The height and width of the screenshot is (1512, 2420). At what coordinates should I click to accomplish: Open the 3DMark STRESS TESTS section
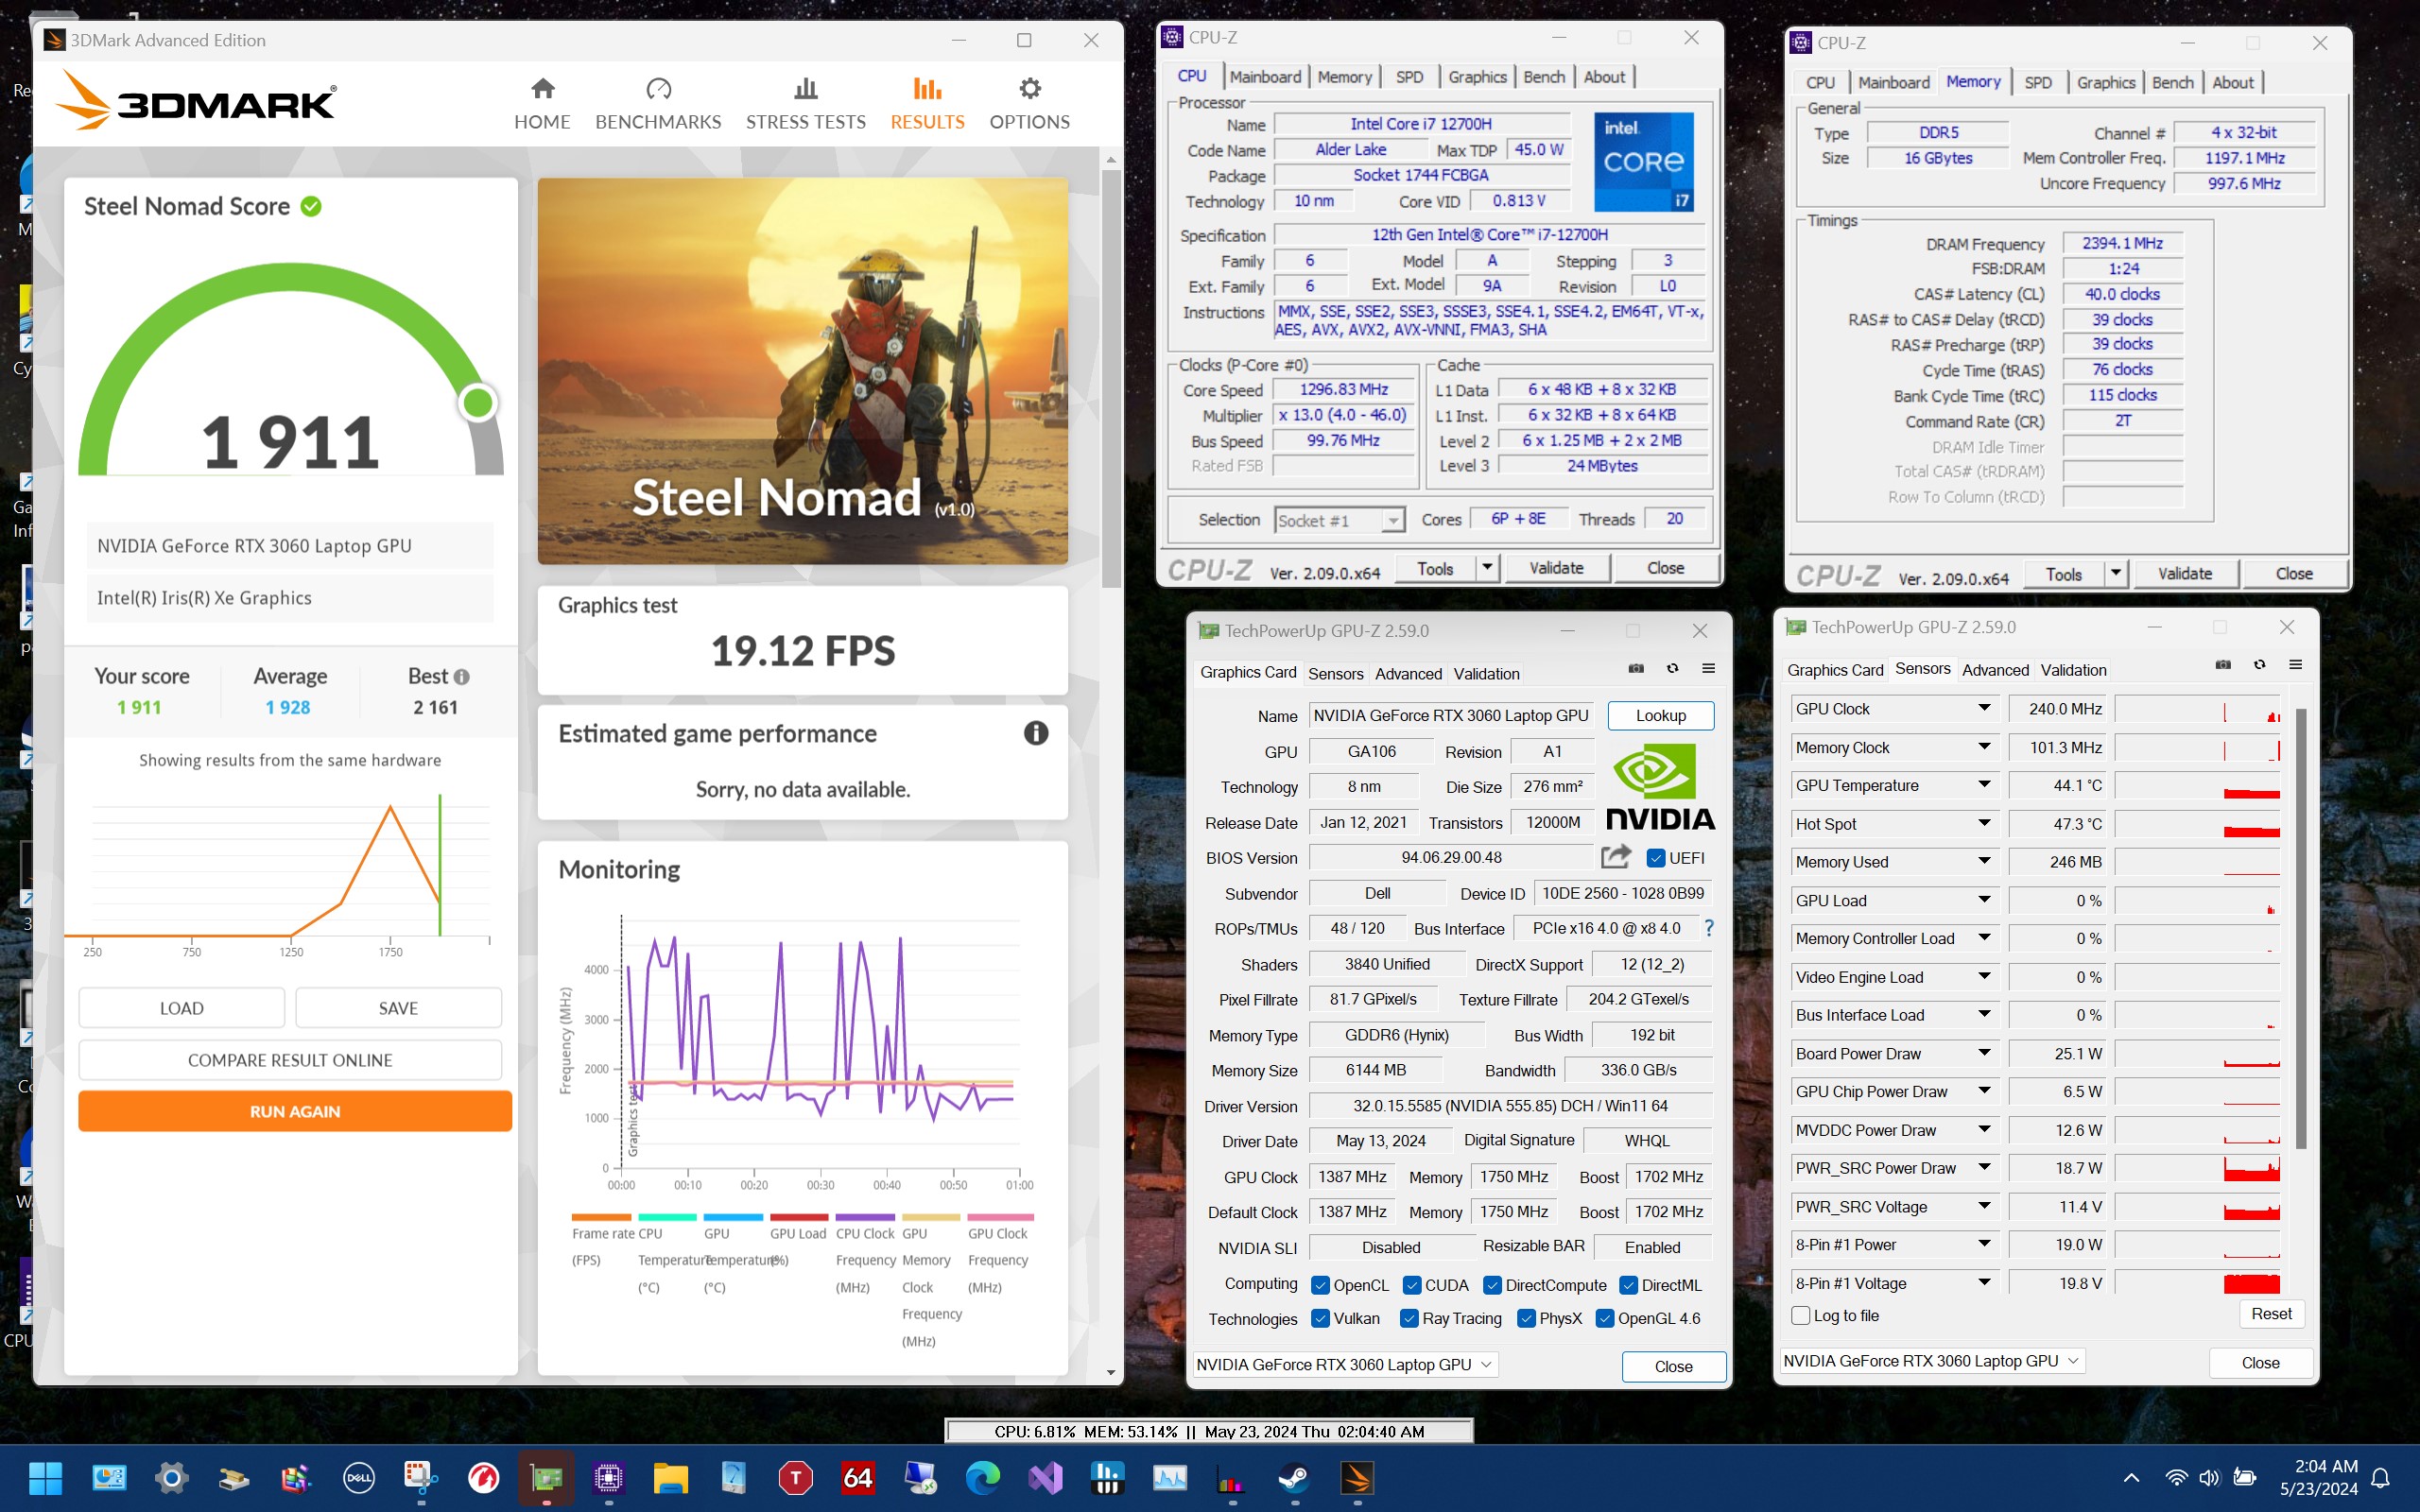806,104
